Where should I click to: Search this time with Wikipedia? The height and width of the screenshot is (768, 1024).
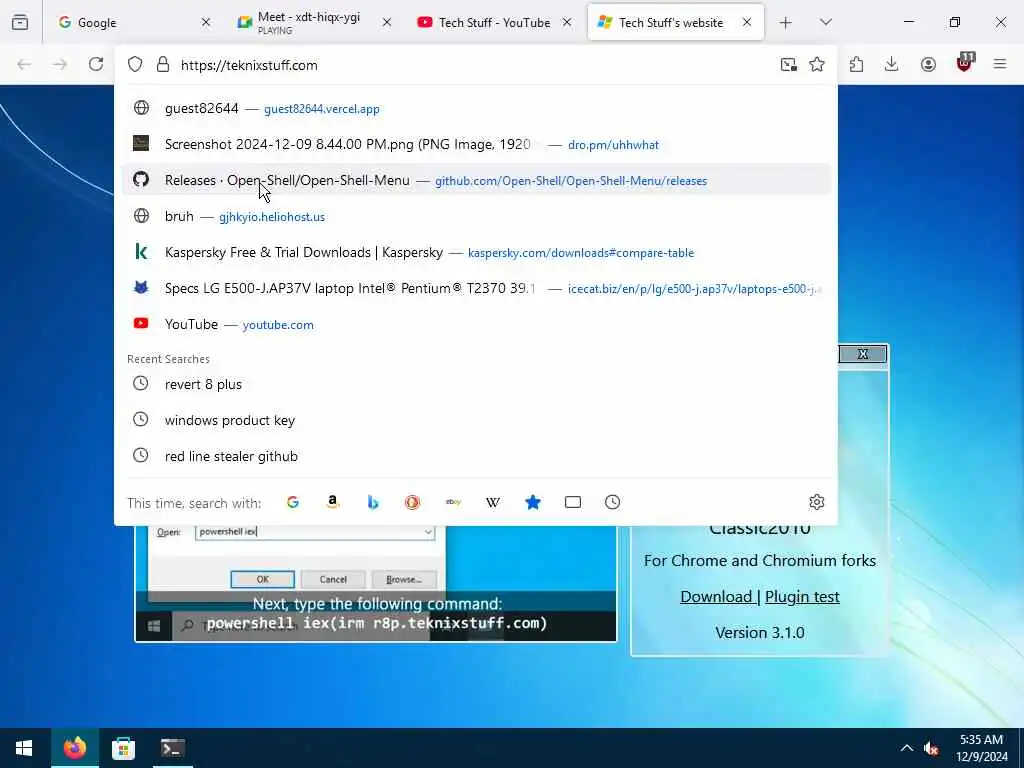(x=493, y=502)
